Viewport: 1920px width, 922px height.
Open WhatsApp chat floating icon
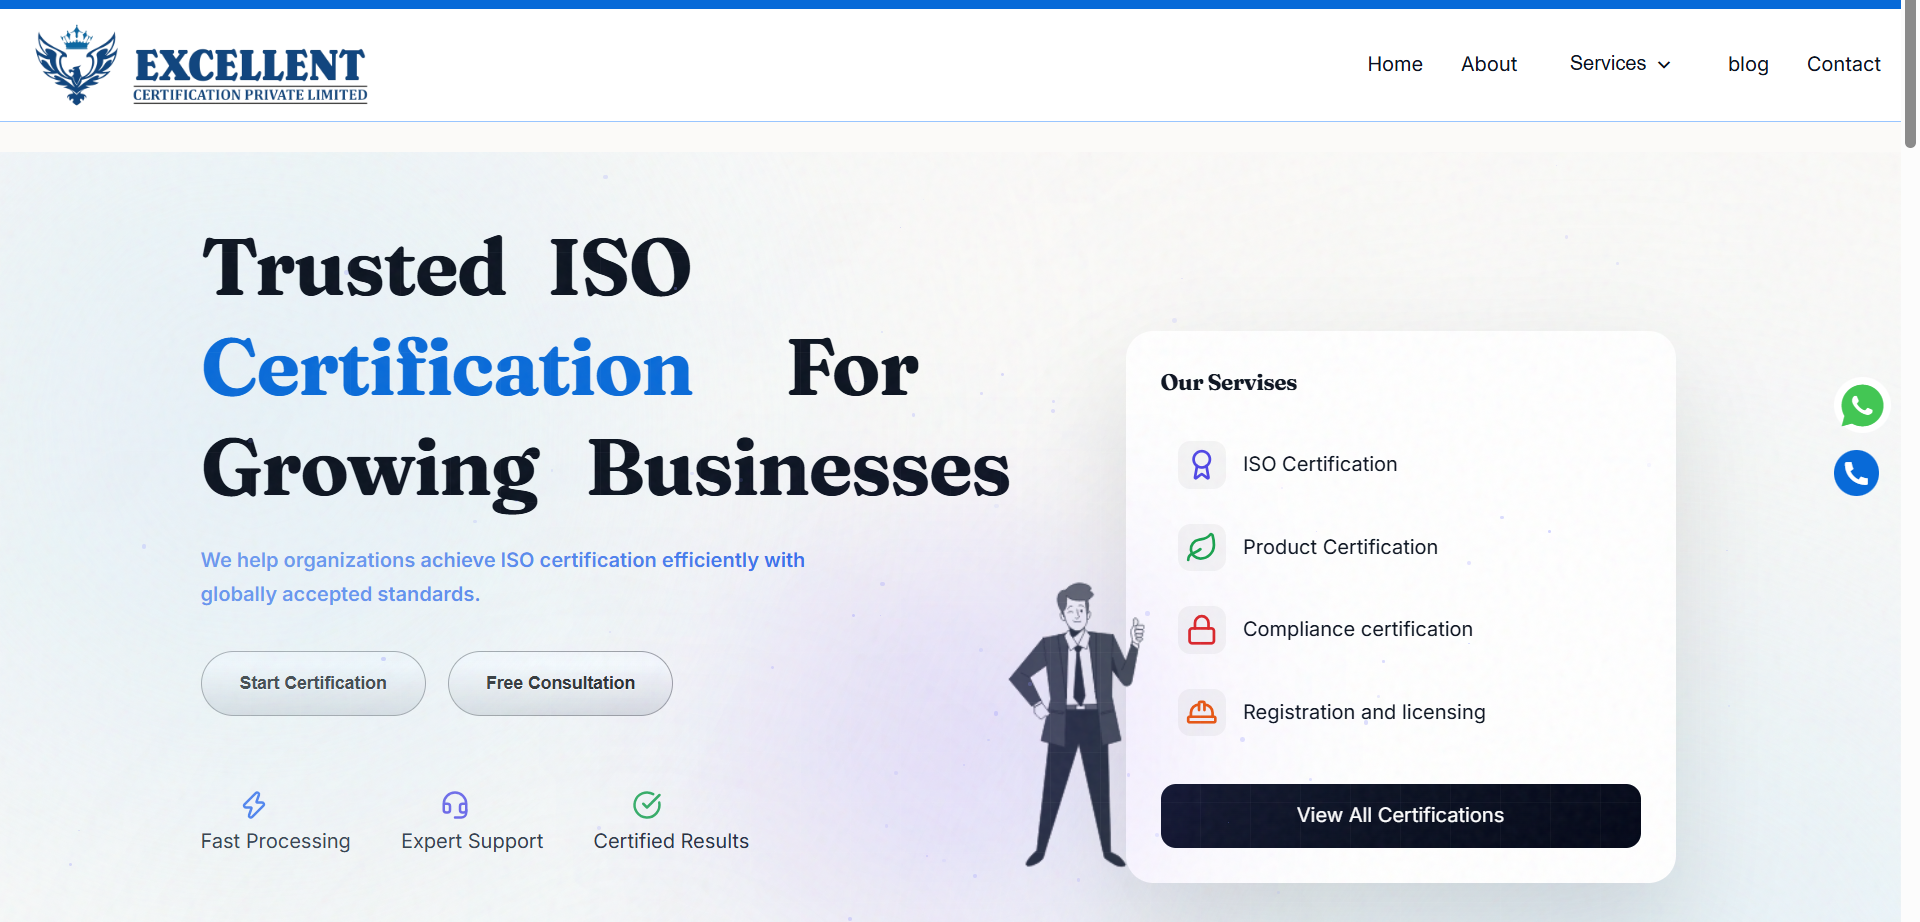(1862, 406)
